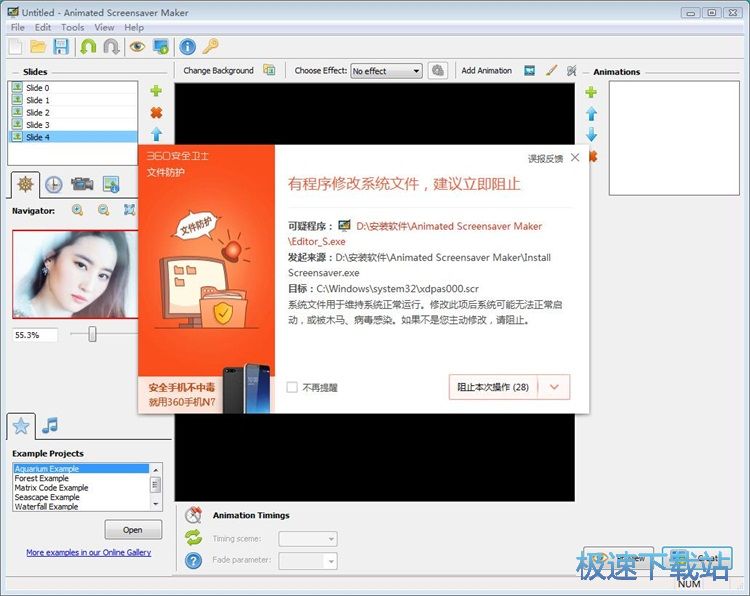Click the 55.3% zoom field
750x596 pixels.
35,335
